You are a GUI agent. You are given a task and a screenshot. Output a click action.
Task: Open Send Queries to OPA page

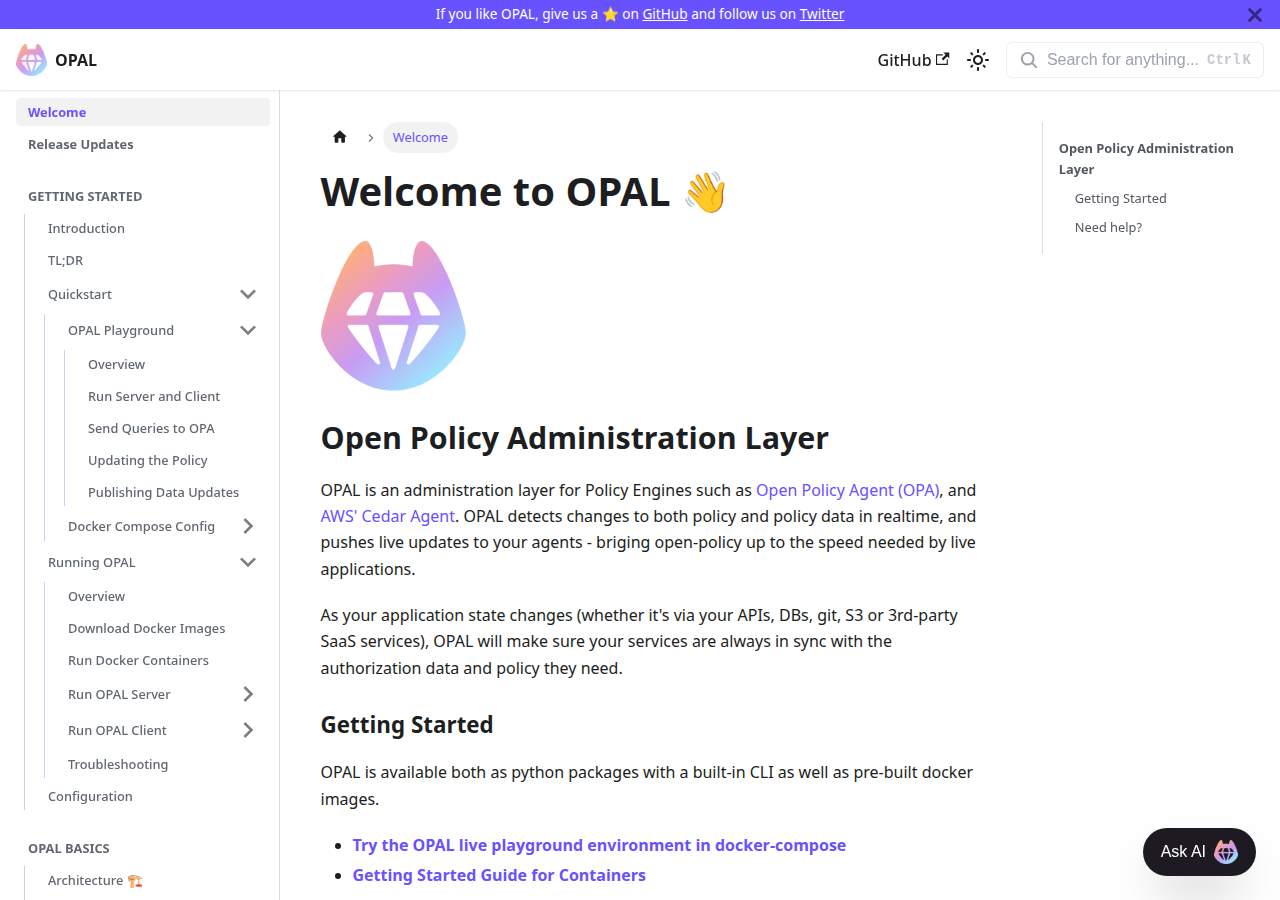click(173, 428)
